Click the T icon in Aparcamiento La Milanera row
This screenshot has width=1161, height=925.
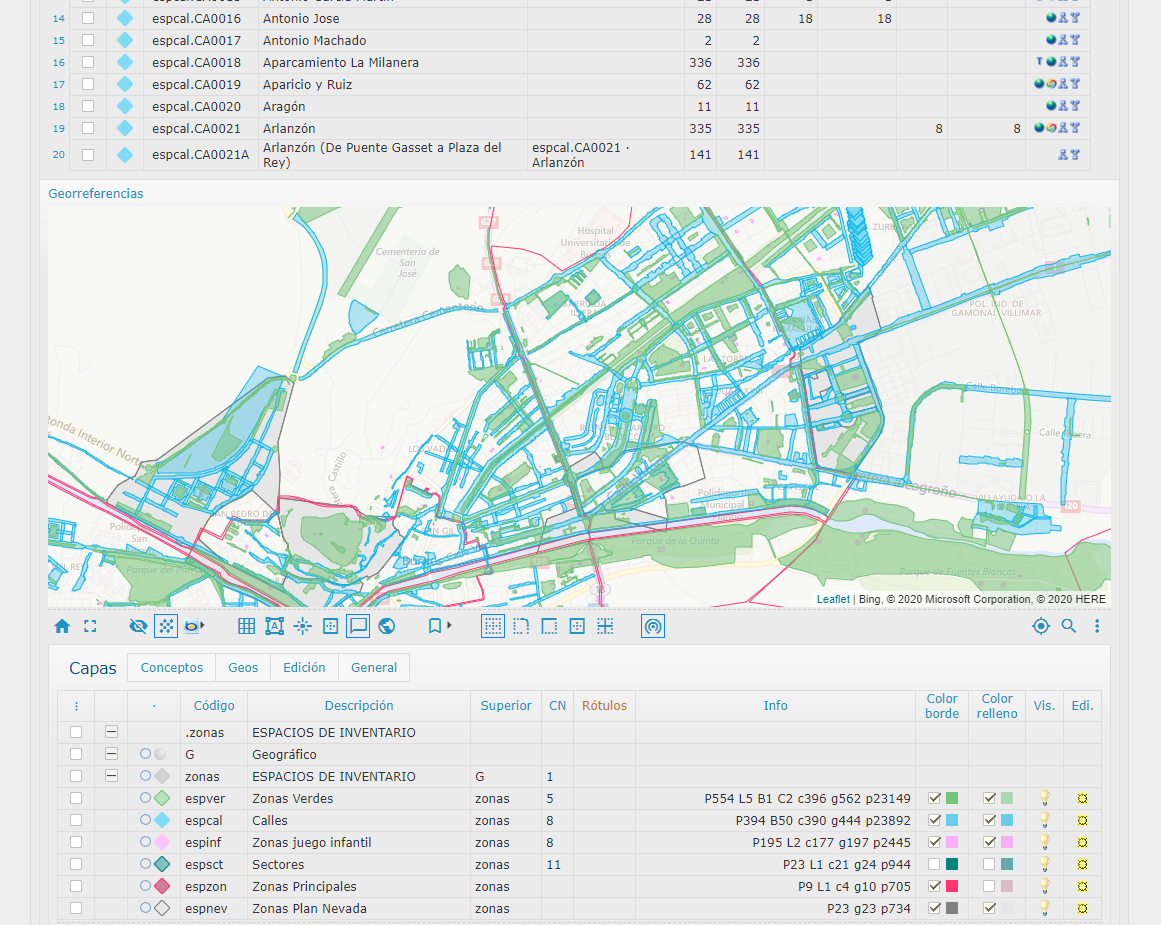[x=1040, y=62]
